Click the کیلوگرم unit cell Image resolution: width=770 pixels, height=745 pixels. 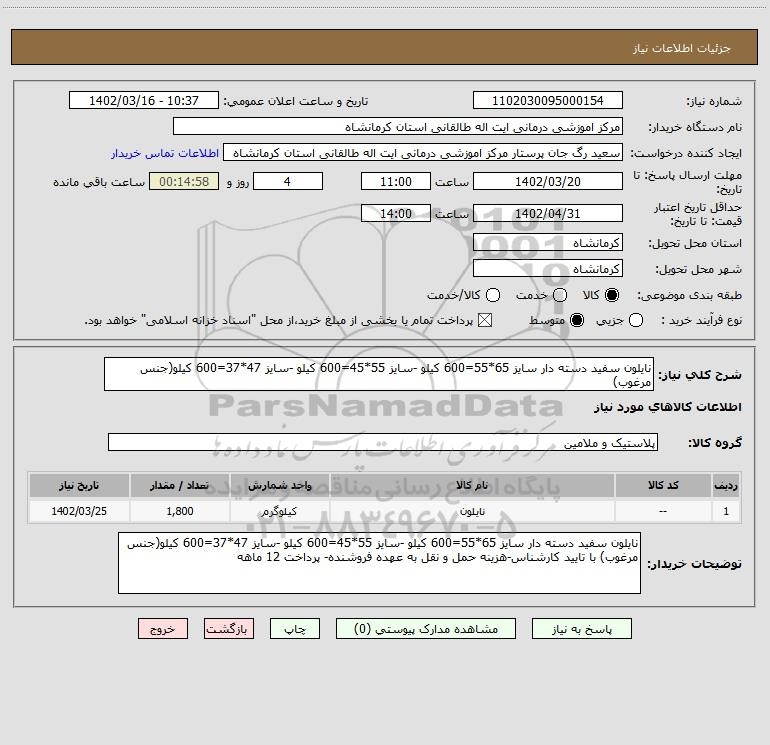pos(279,511)
